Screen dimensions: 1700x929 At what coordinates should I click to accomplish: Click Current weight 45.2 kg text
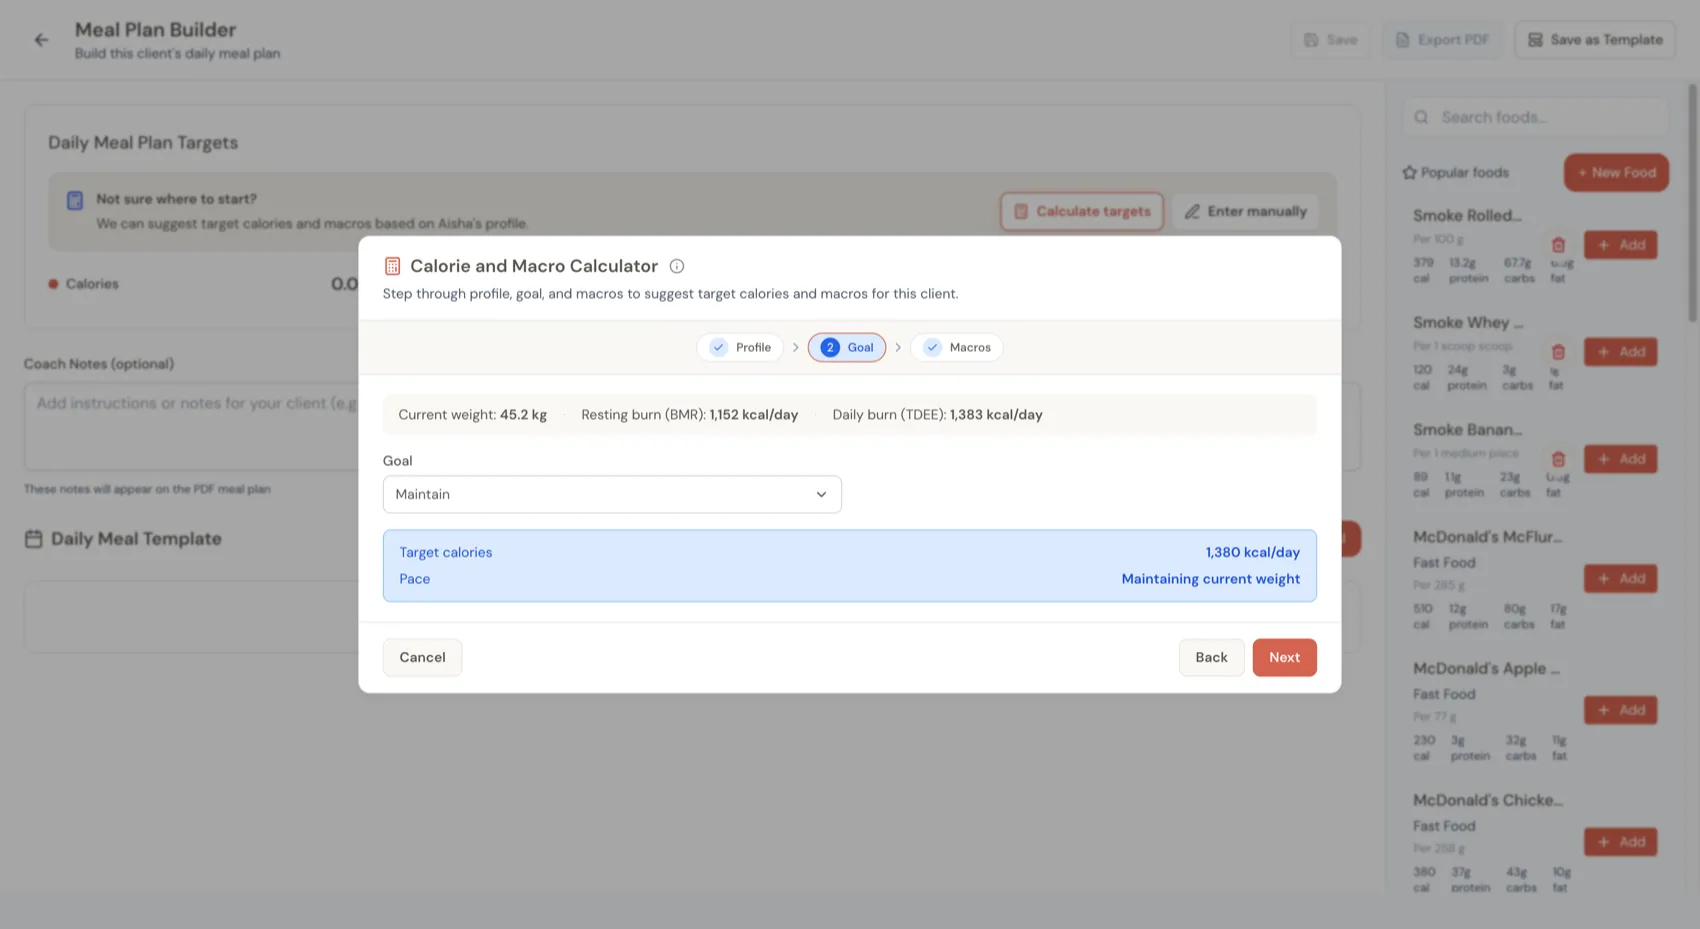[x=472, y=415]
